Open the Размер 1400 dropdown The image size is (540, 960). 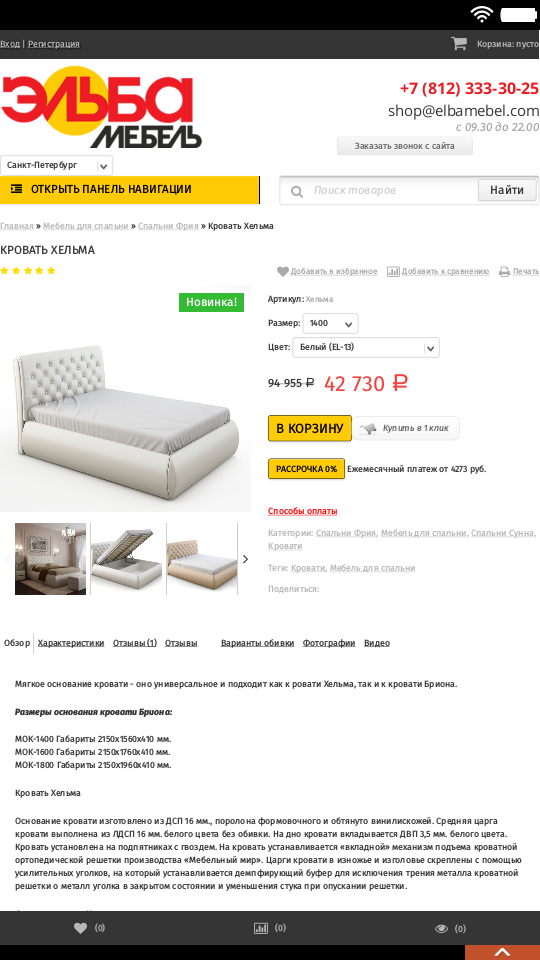click(x=331, y=323)
